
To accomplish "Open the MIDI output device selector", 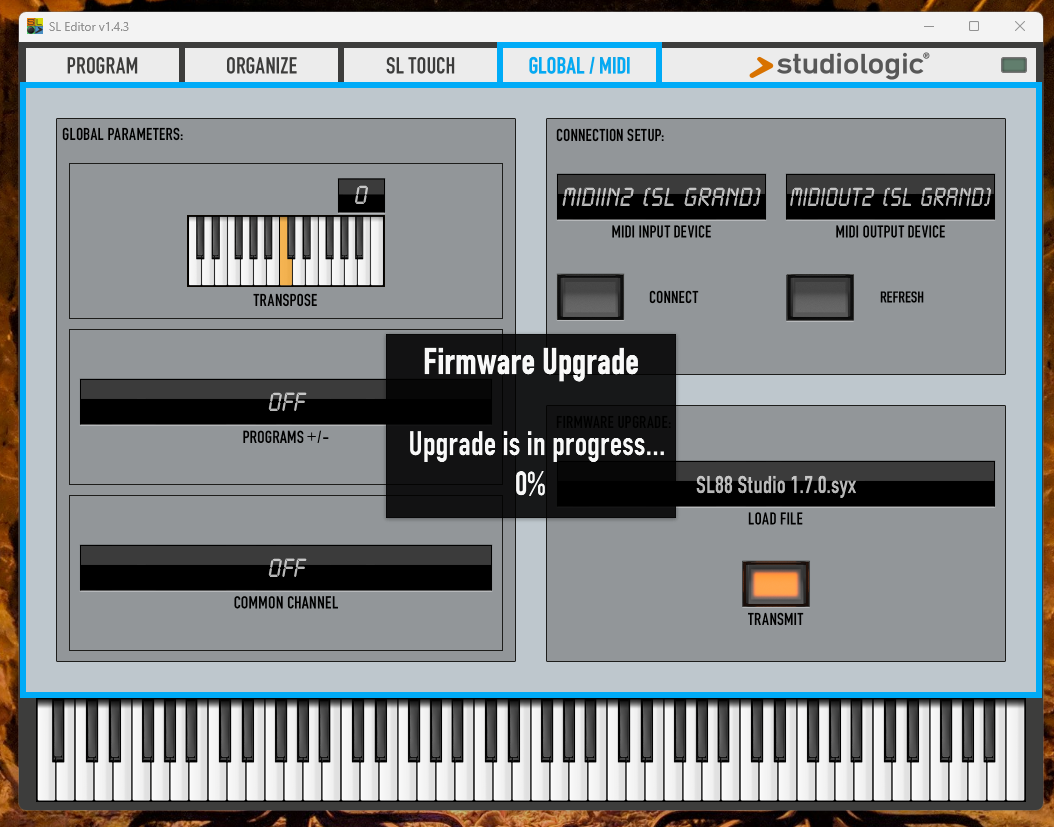I will tap(890, 197).
